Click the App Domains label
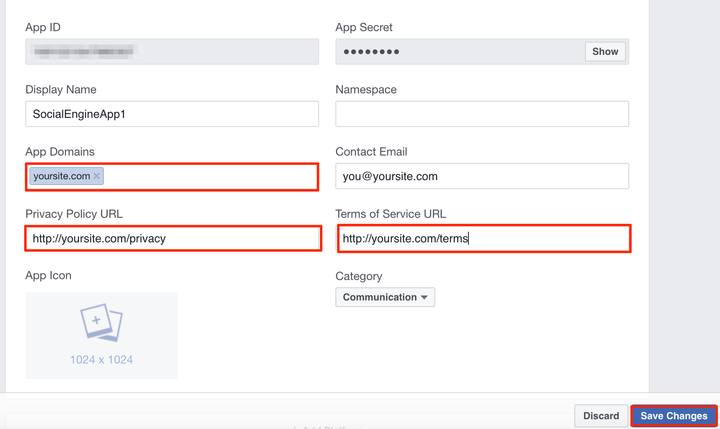Viewport: 720px width, 429px height. [x=60, y=152]
